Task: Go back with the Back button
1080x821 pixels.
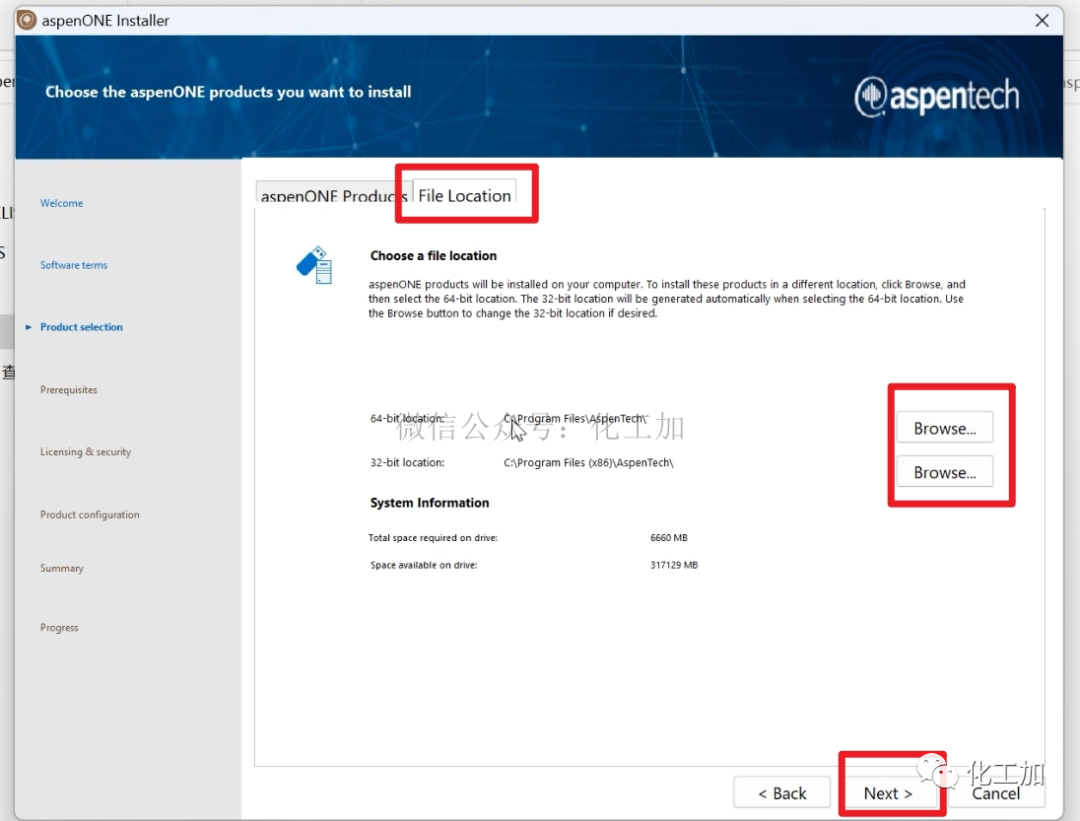Action: pyautogui.click(x=782, y=793)
